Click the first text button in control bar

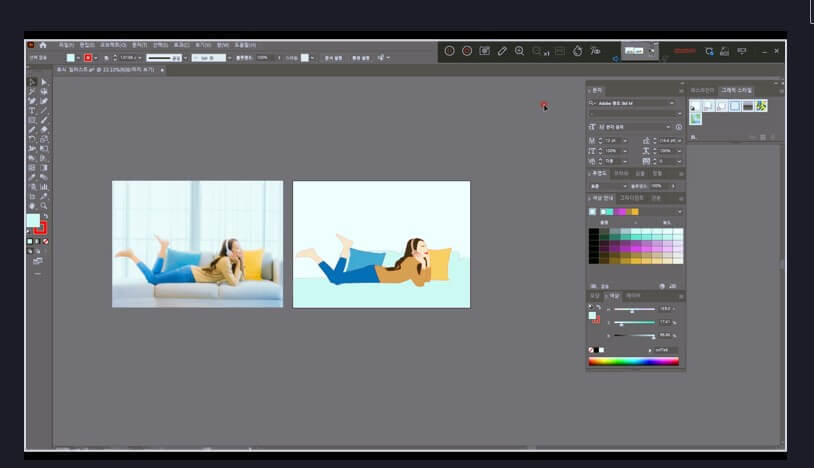pyautogui.click(x=333, y=58)
